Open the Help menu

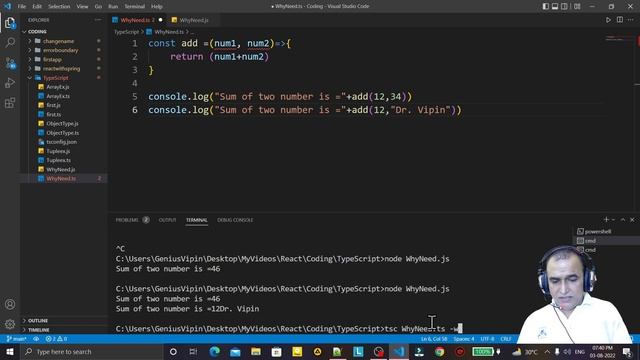point(157,6)
